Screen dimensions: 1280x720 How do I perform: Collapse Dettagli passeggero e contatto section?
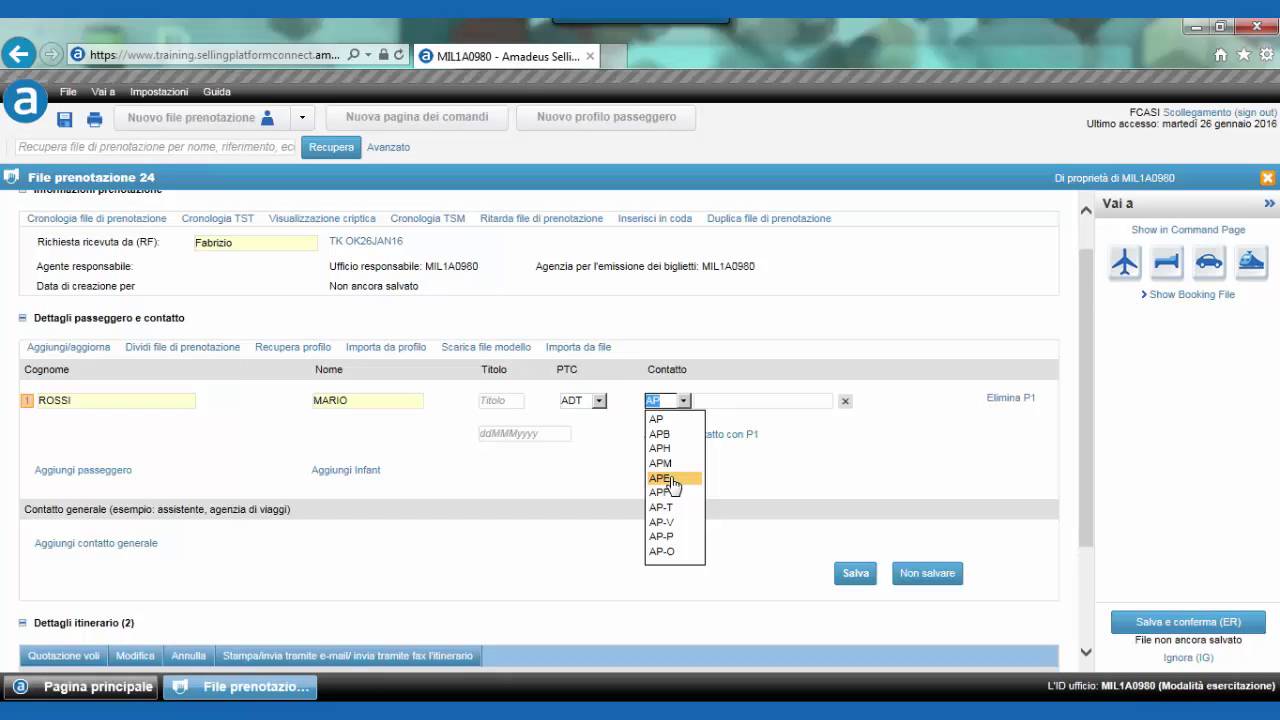(23, 318)
